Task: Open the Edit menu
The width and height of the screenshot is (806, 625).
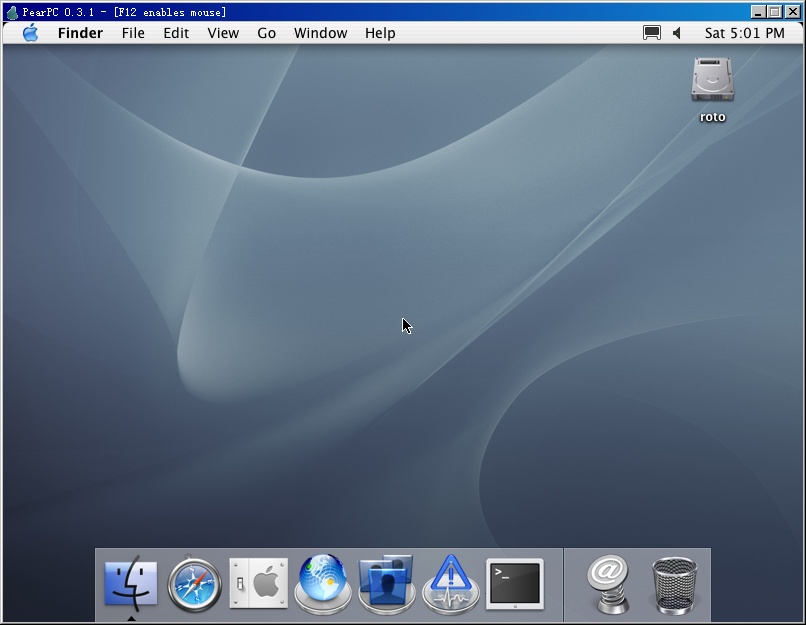Action: click(x=176, y=33)
